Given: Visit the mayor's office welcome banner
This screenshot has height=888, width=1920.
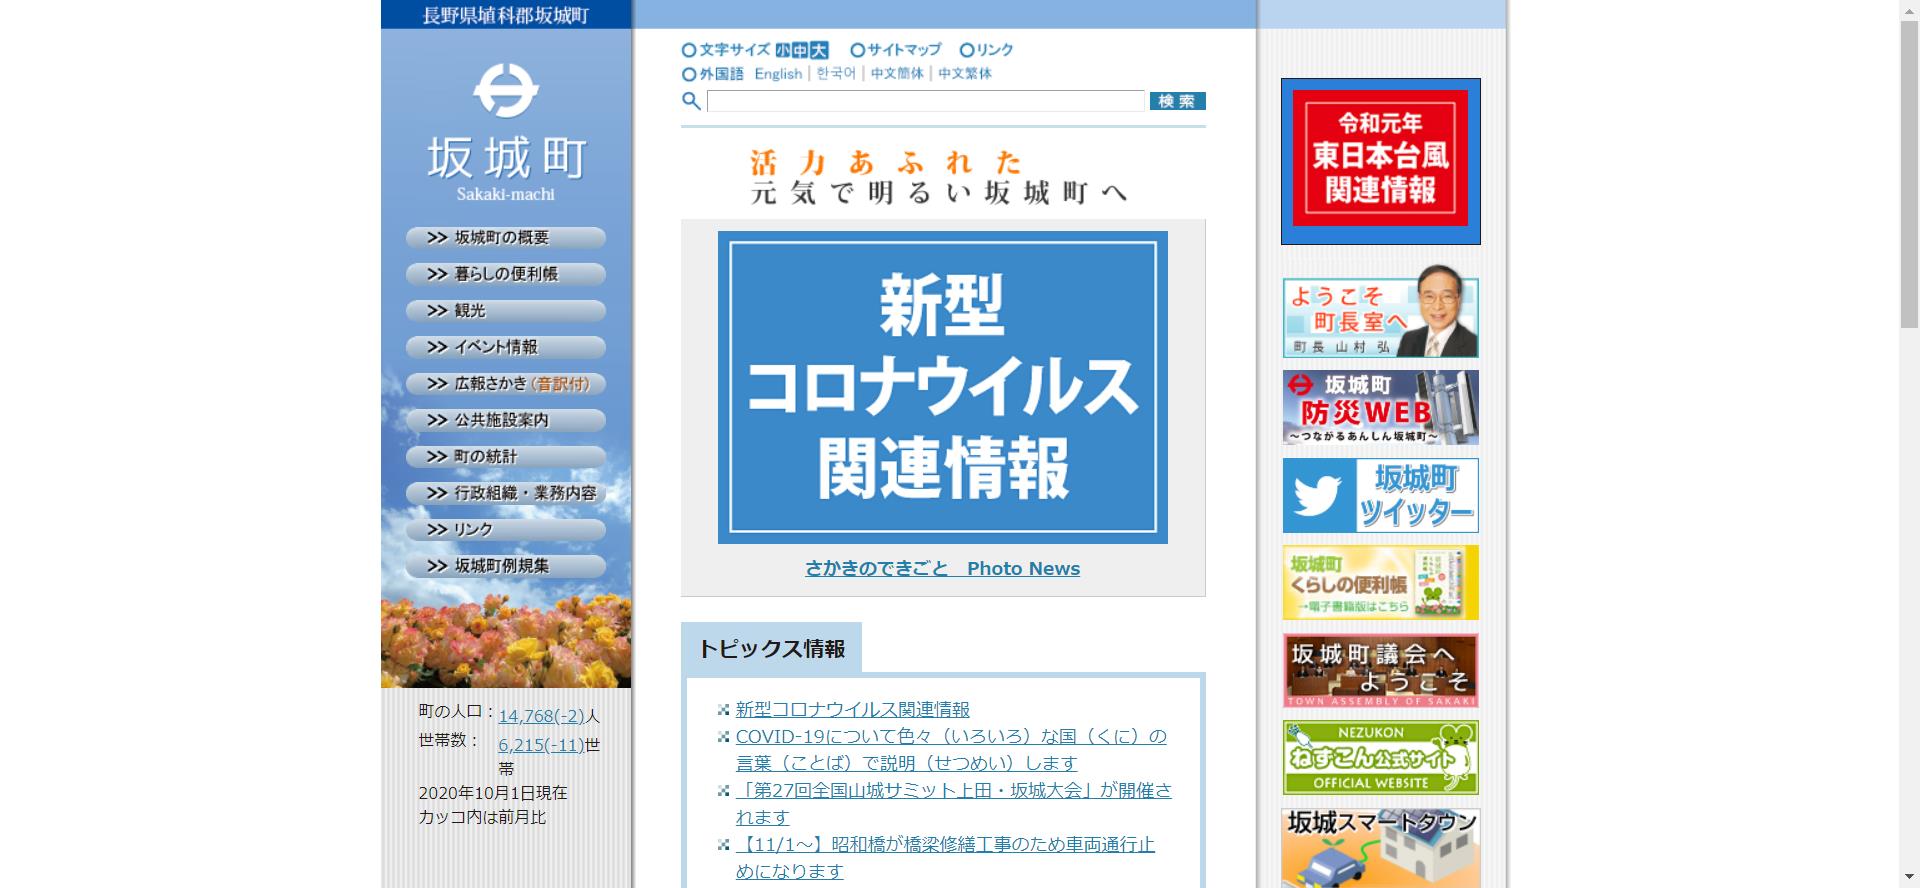Looking at the screenshot, I should 1380,319.
